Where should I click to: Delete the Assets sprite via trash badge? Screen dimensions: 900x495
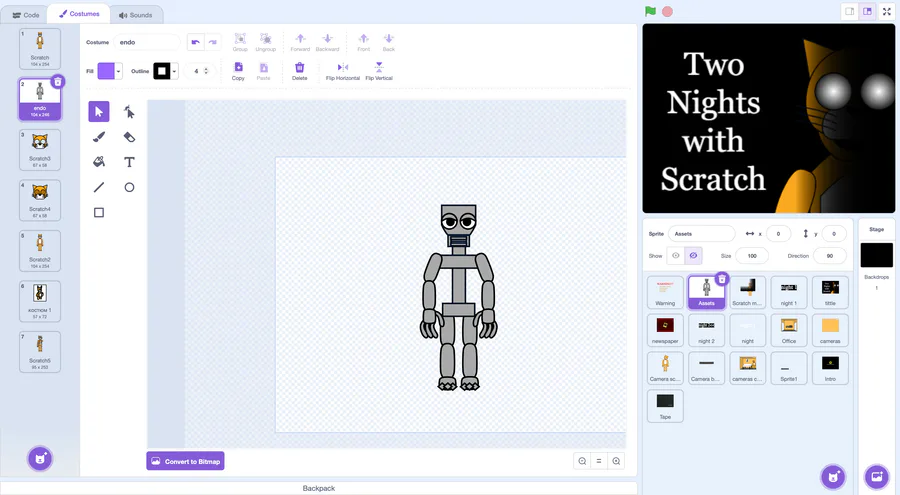(722, 279)
